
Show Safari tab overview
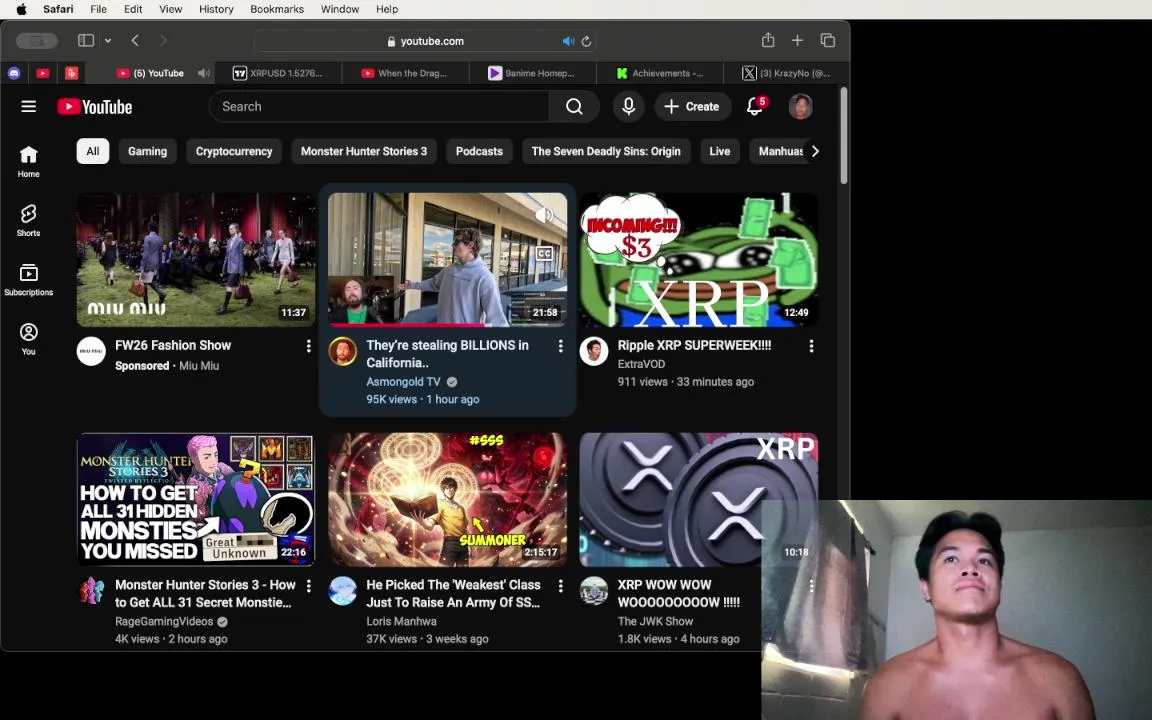[827, 40]
